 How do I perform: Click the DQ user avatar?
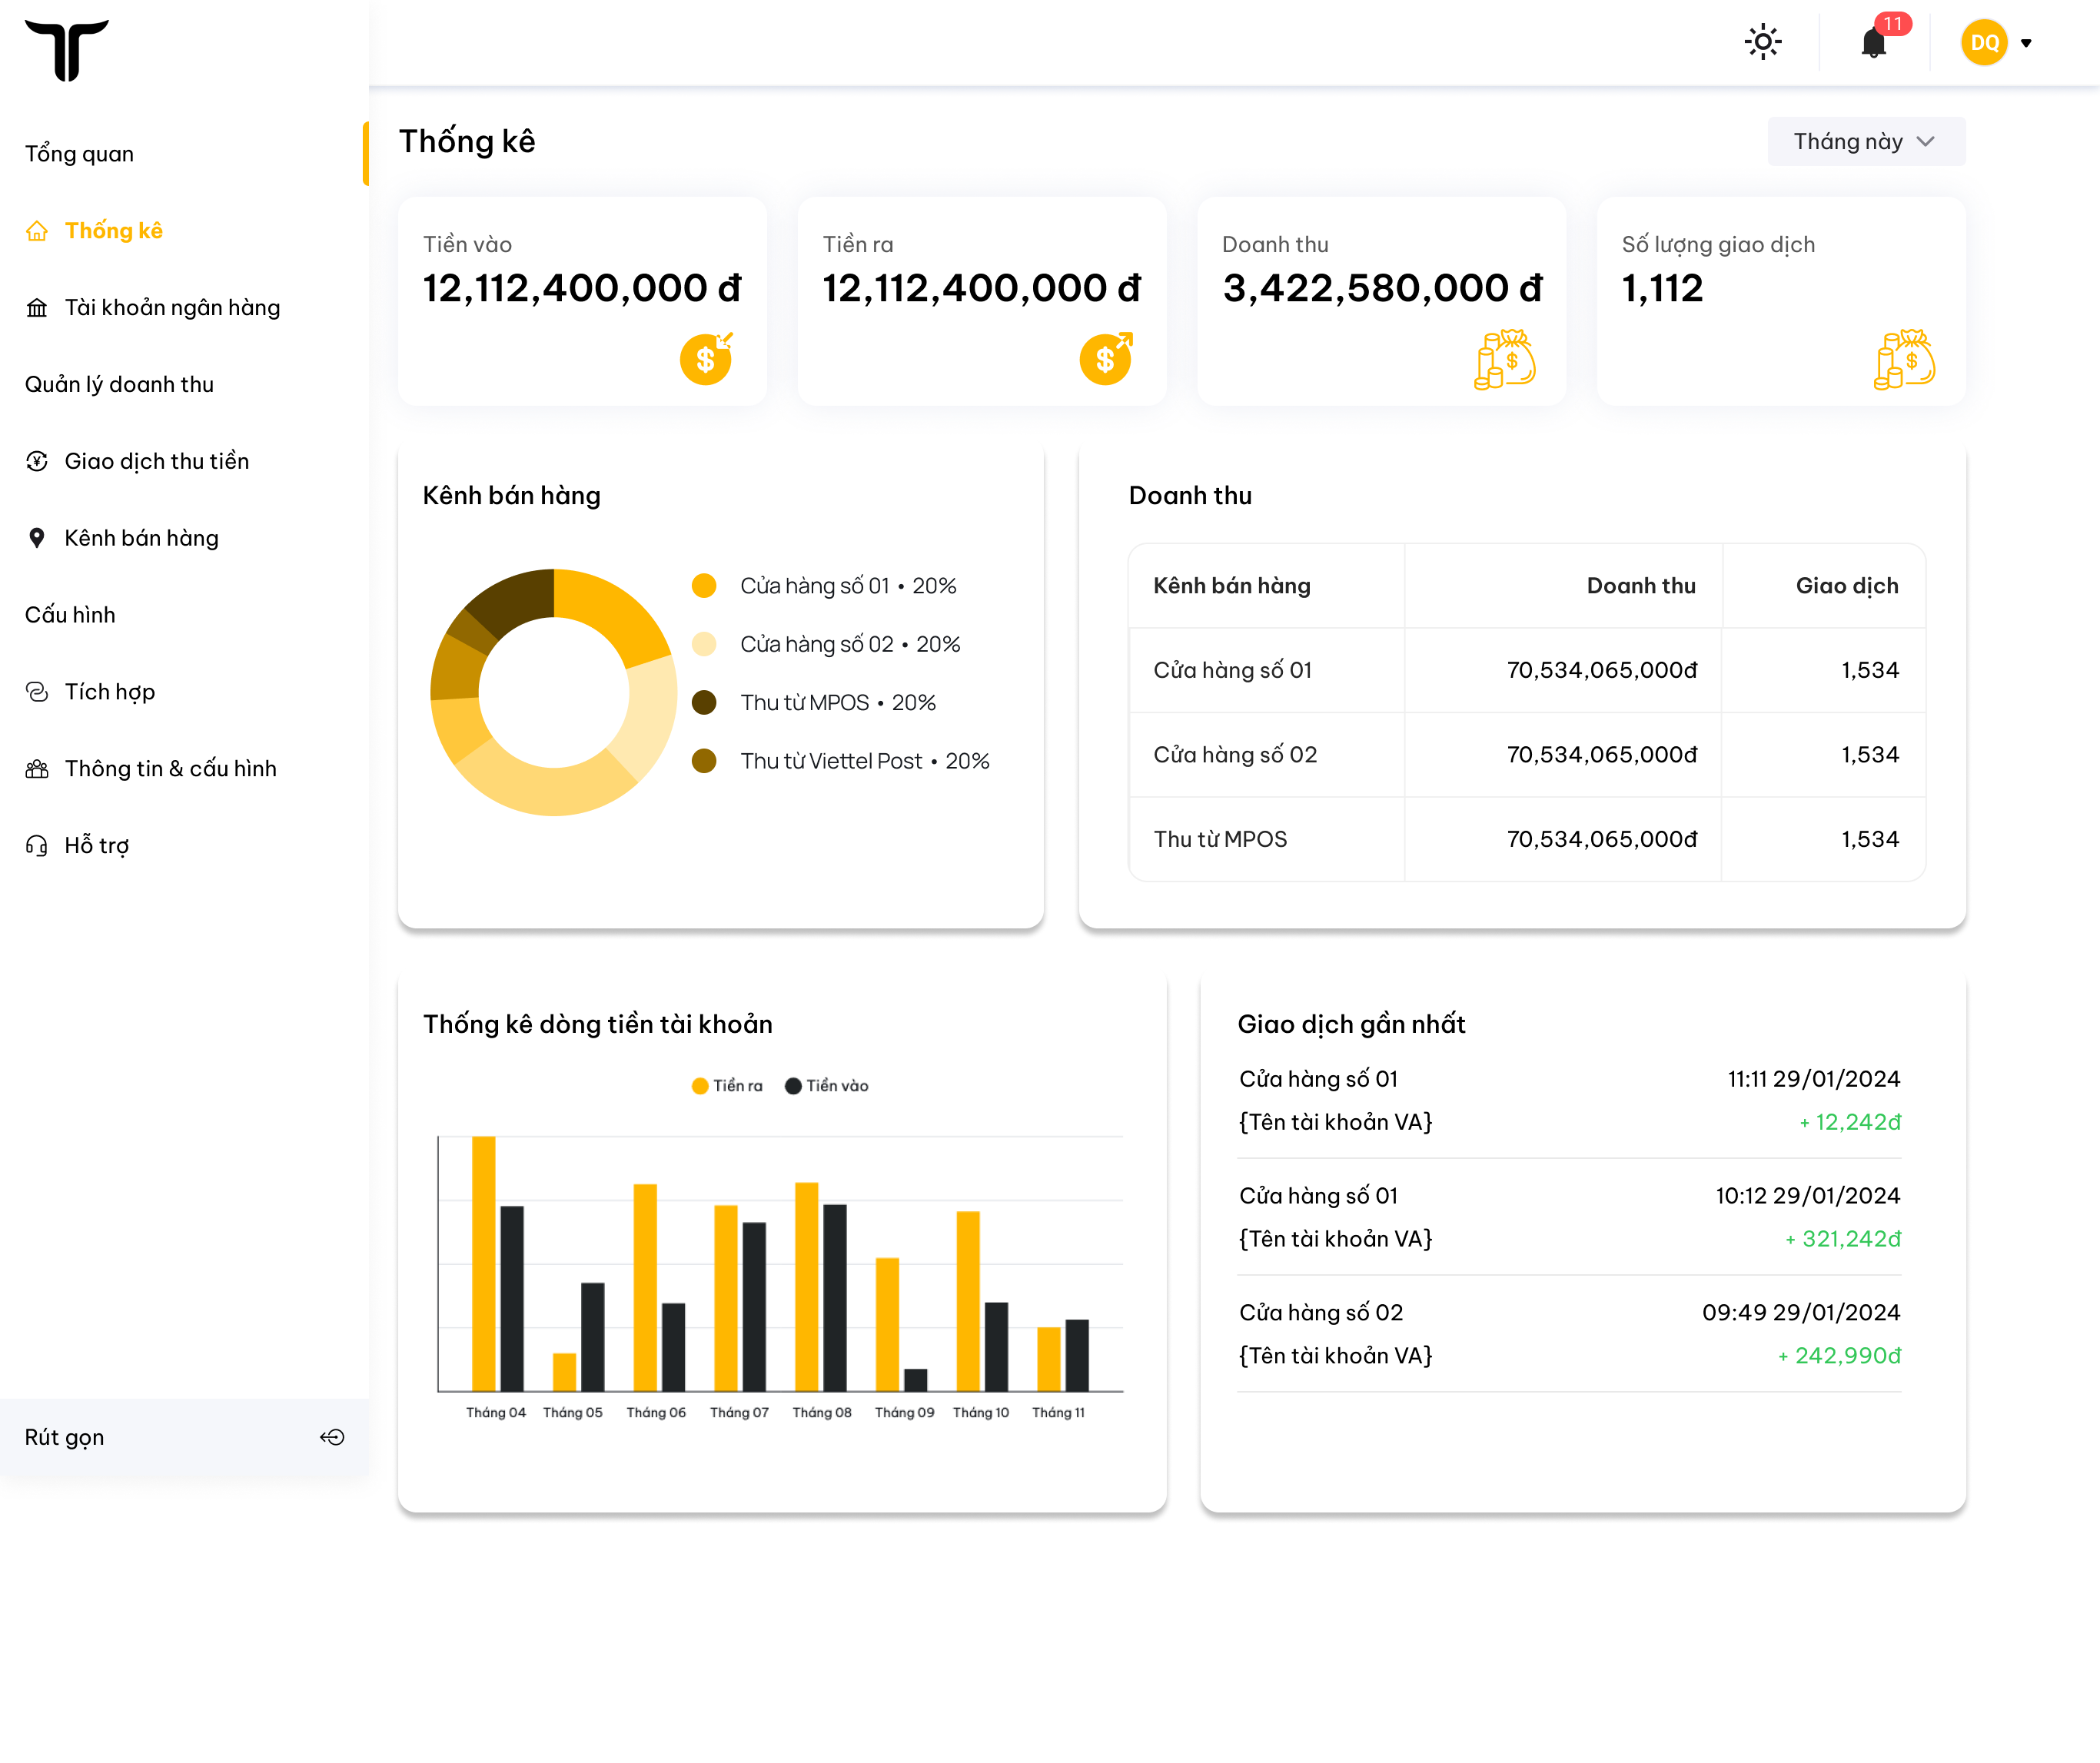tap(1984, 43)
